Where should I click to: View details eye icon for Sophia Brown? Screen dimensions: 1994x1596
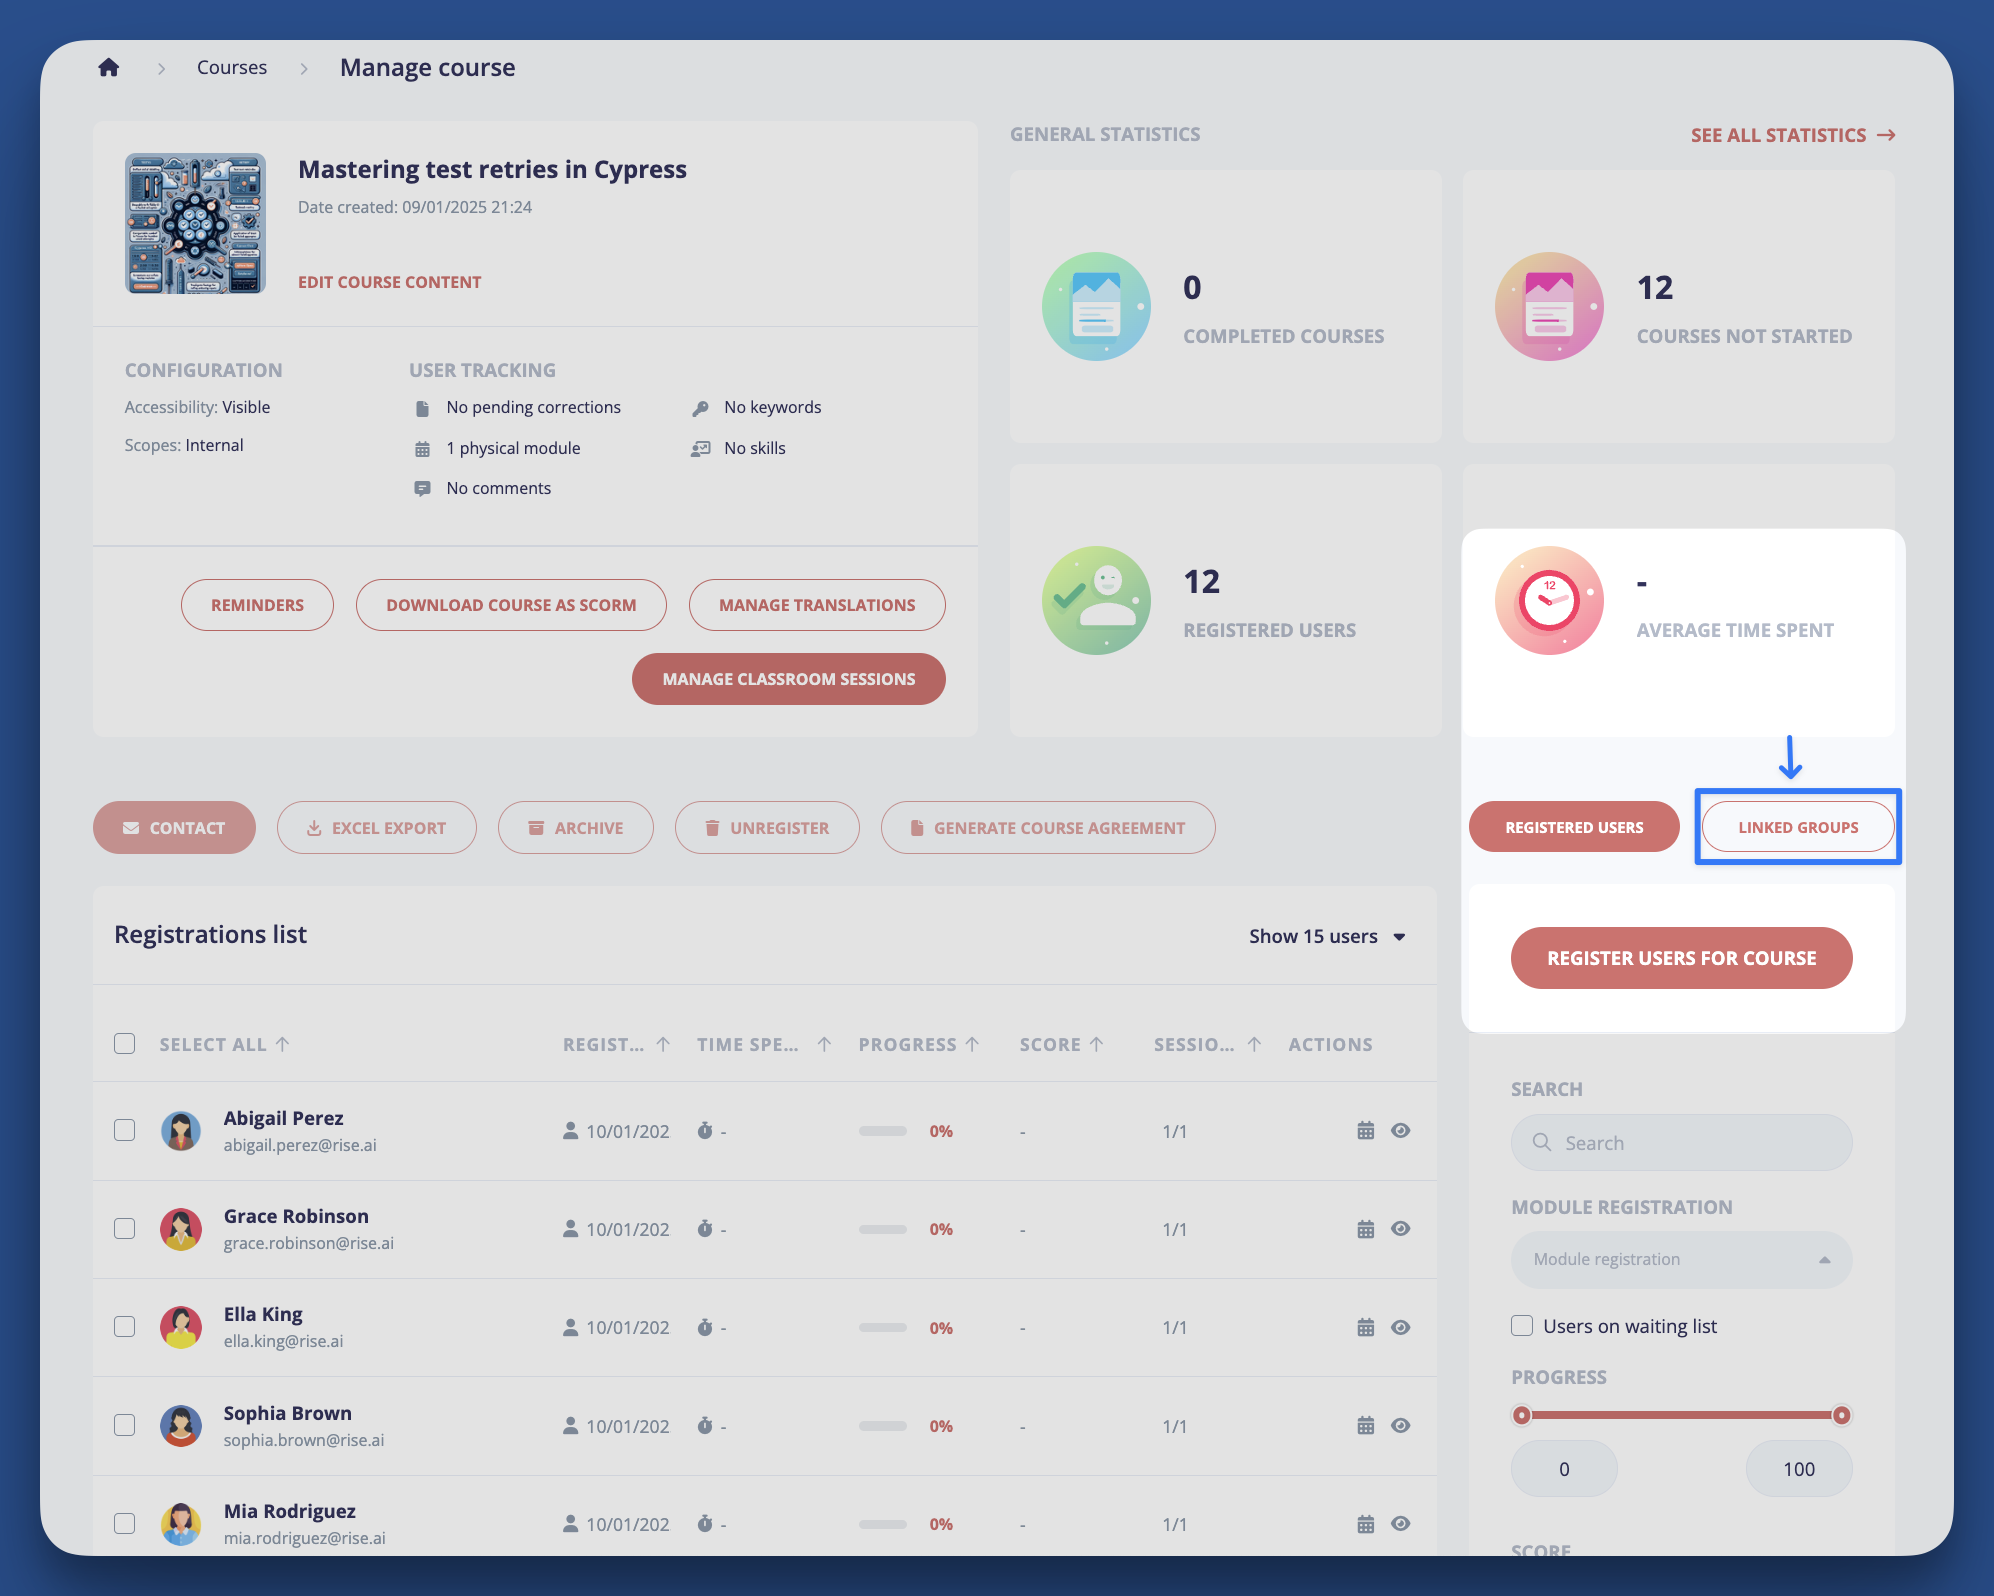(1401, 1425)
